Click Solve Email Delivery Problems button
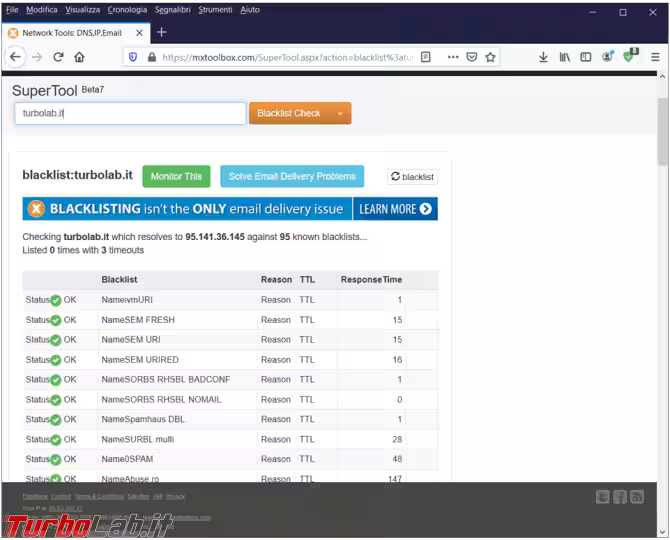Screen dimensions: 670x540 point(292,176)
